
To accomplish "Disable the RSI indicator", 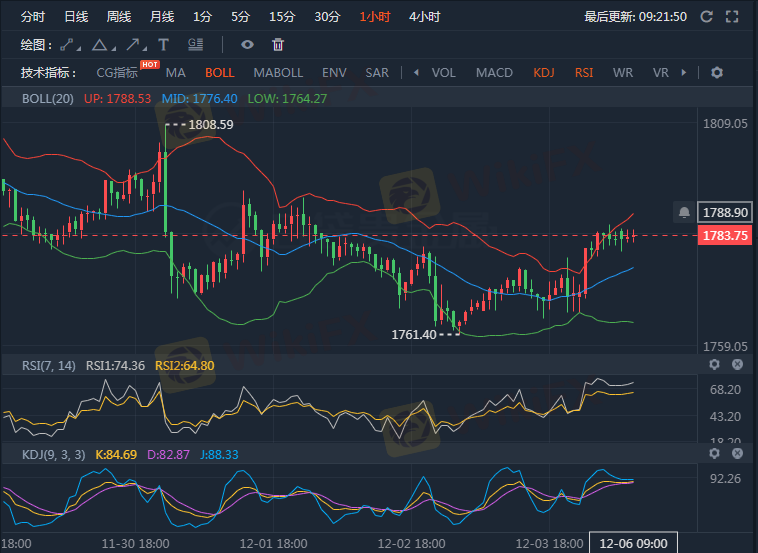I will (x=583, y=73).
